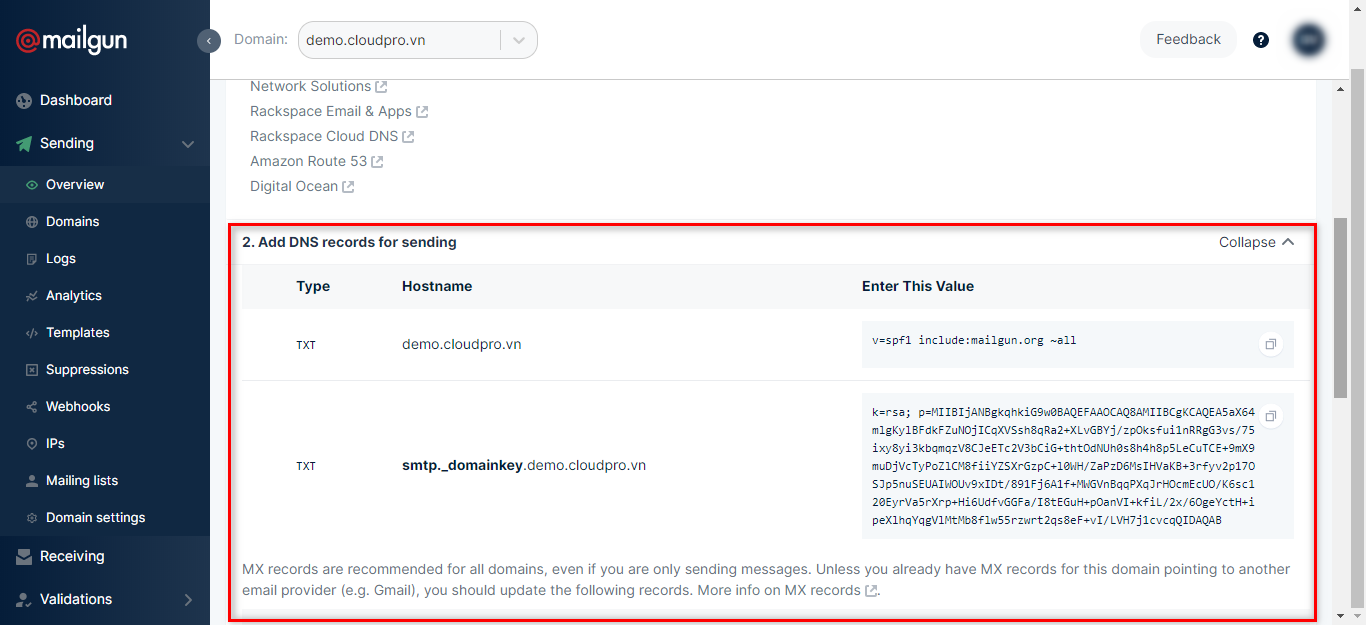Click the Feedback button
The image size is (1366, 625).
click(1188, 39)
